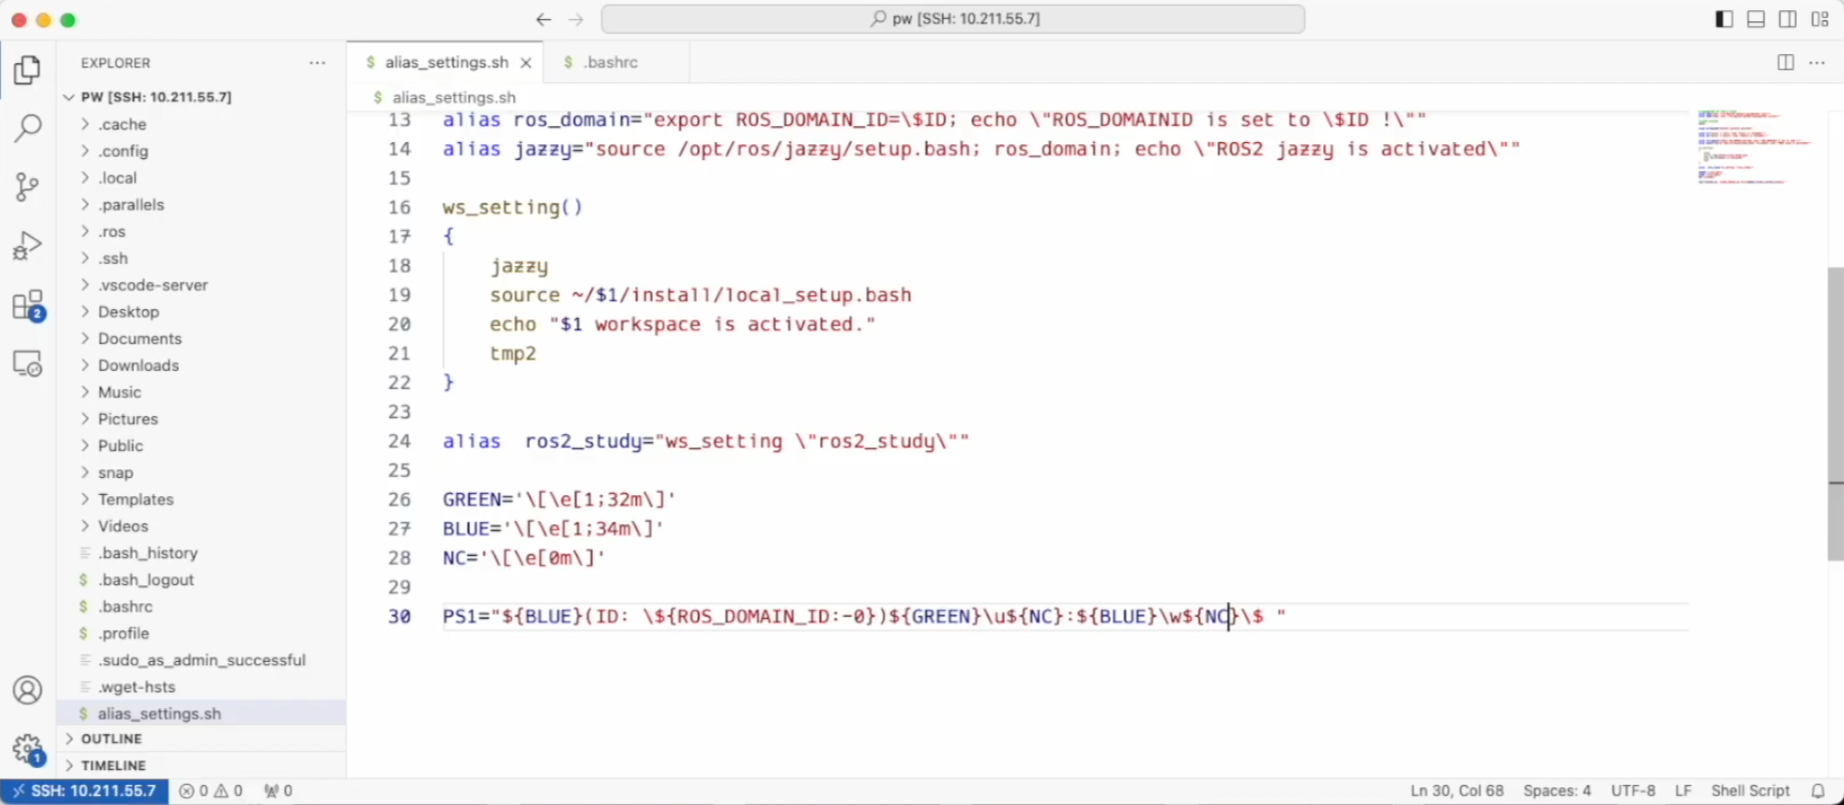Open the SSH: 10.211.55.7 remote indicator

point(84,791)
